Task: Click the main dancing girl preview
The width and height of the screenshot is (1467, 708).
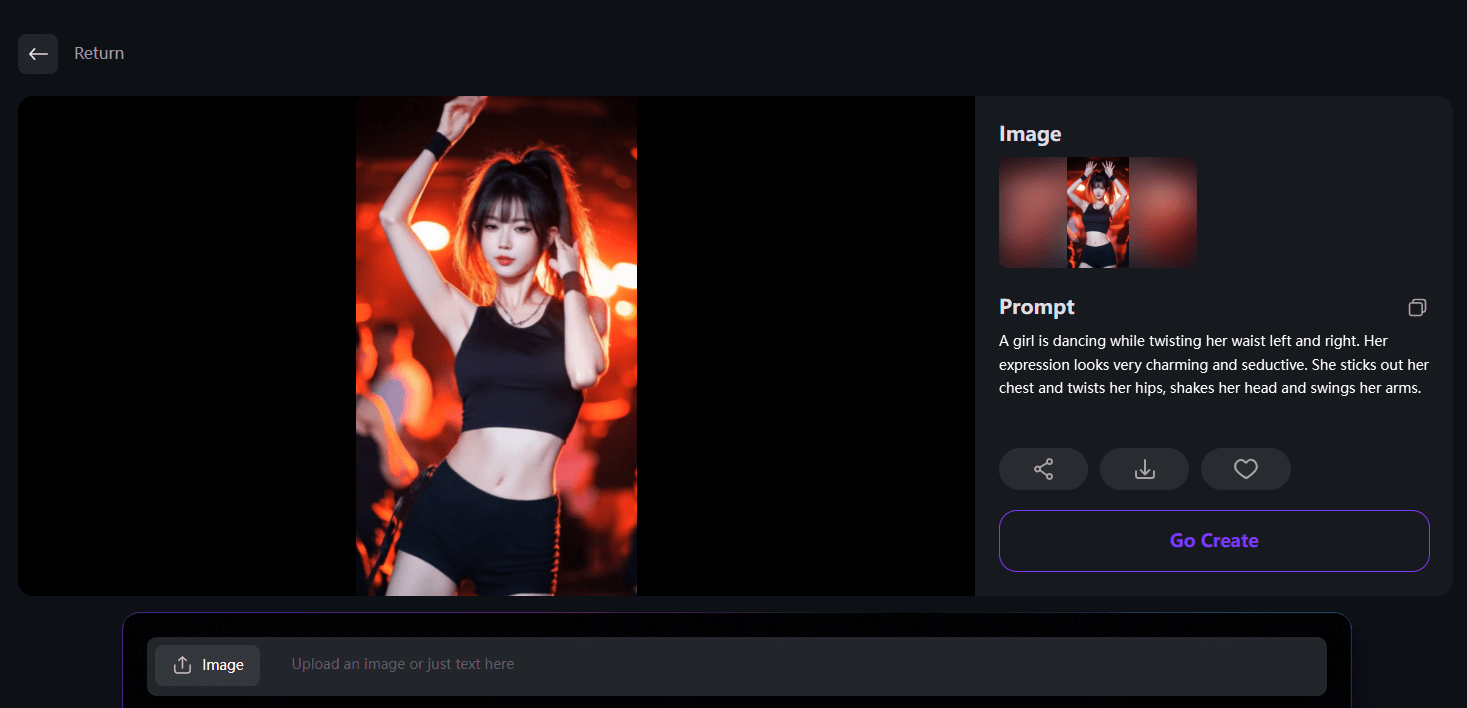Action: (496, 346)
